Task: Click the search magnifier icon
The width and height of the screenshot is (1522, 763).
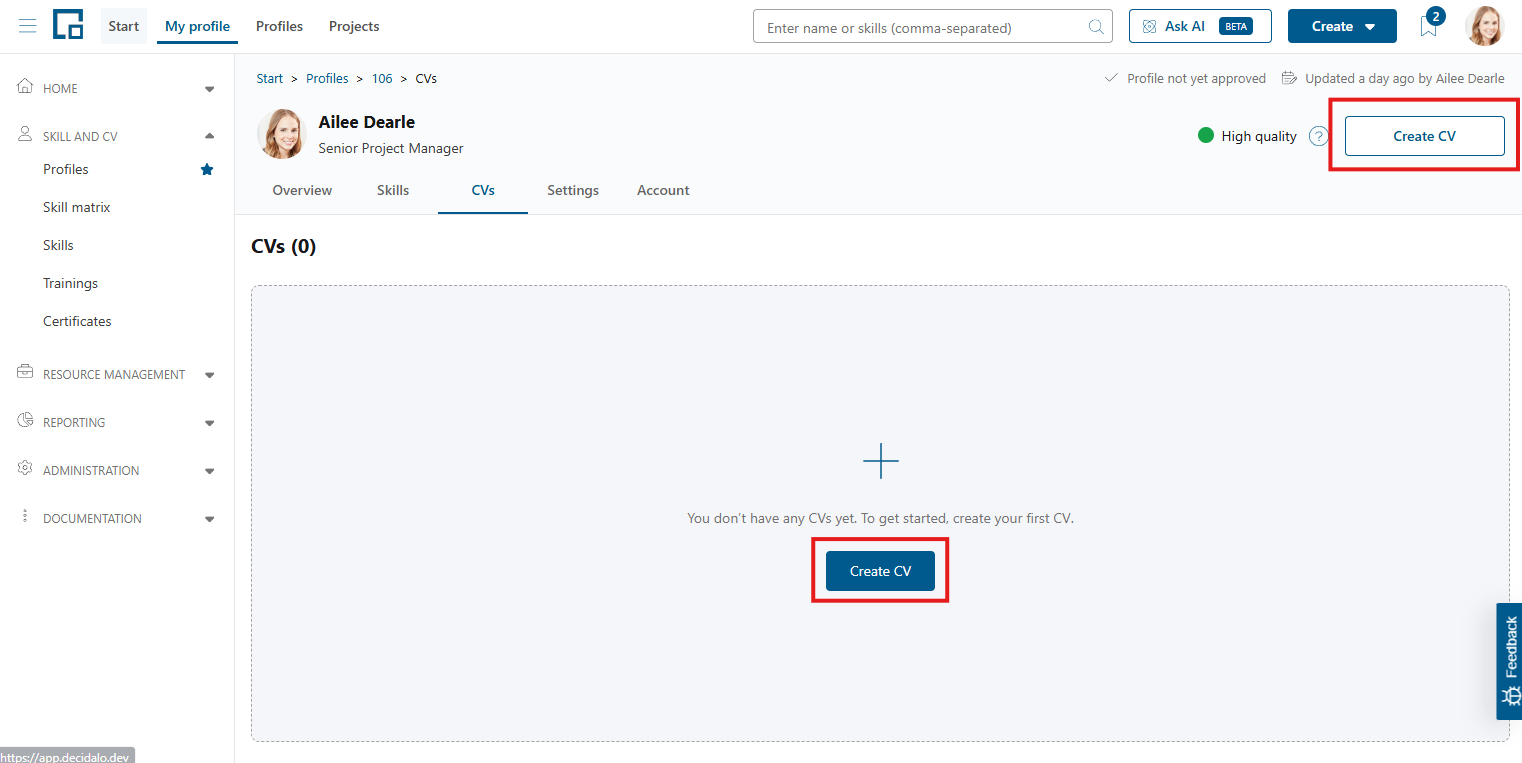Action: 1096,27
